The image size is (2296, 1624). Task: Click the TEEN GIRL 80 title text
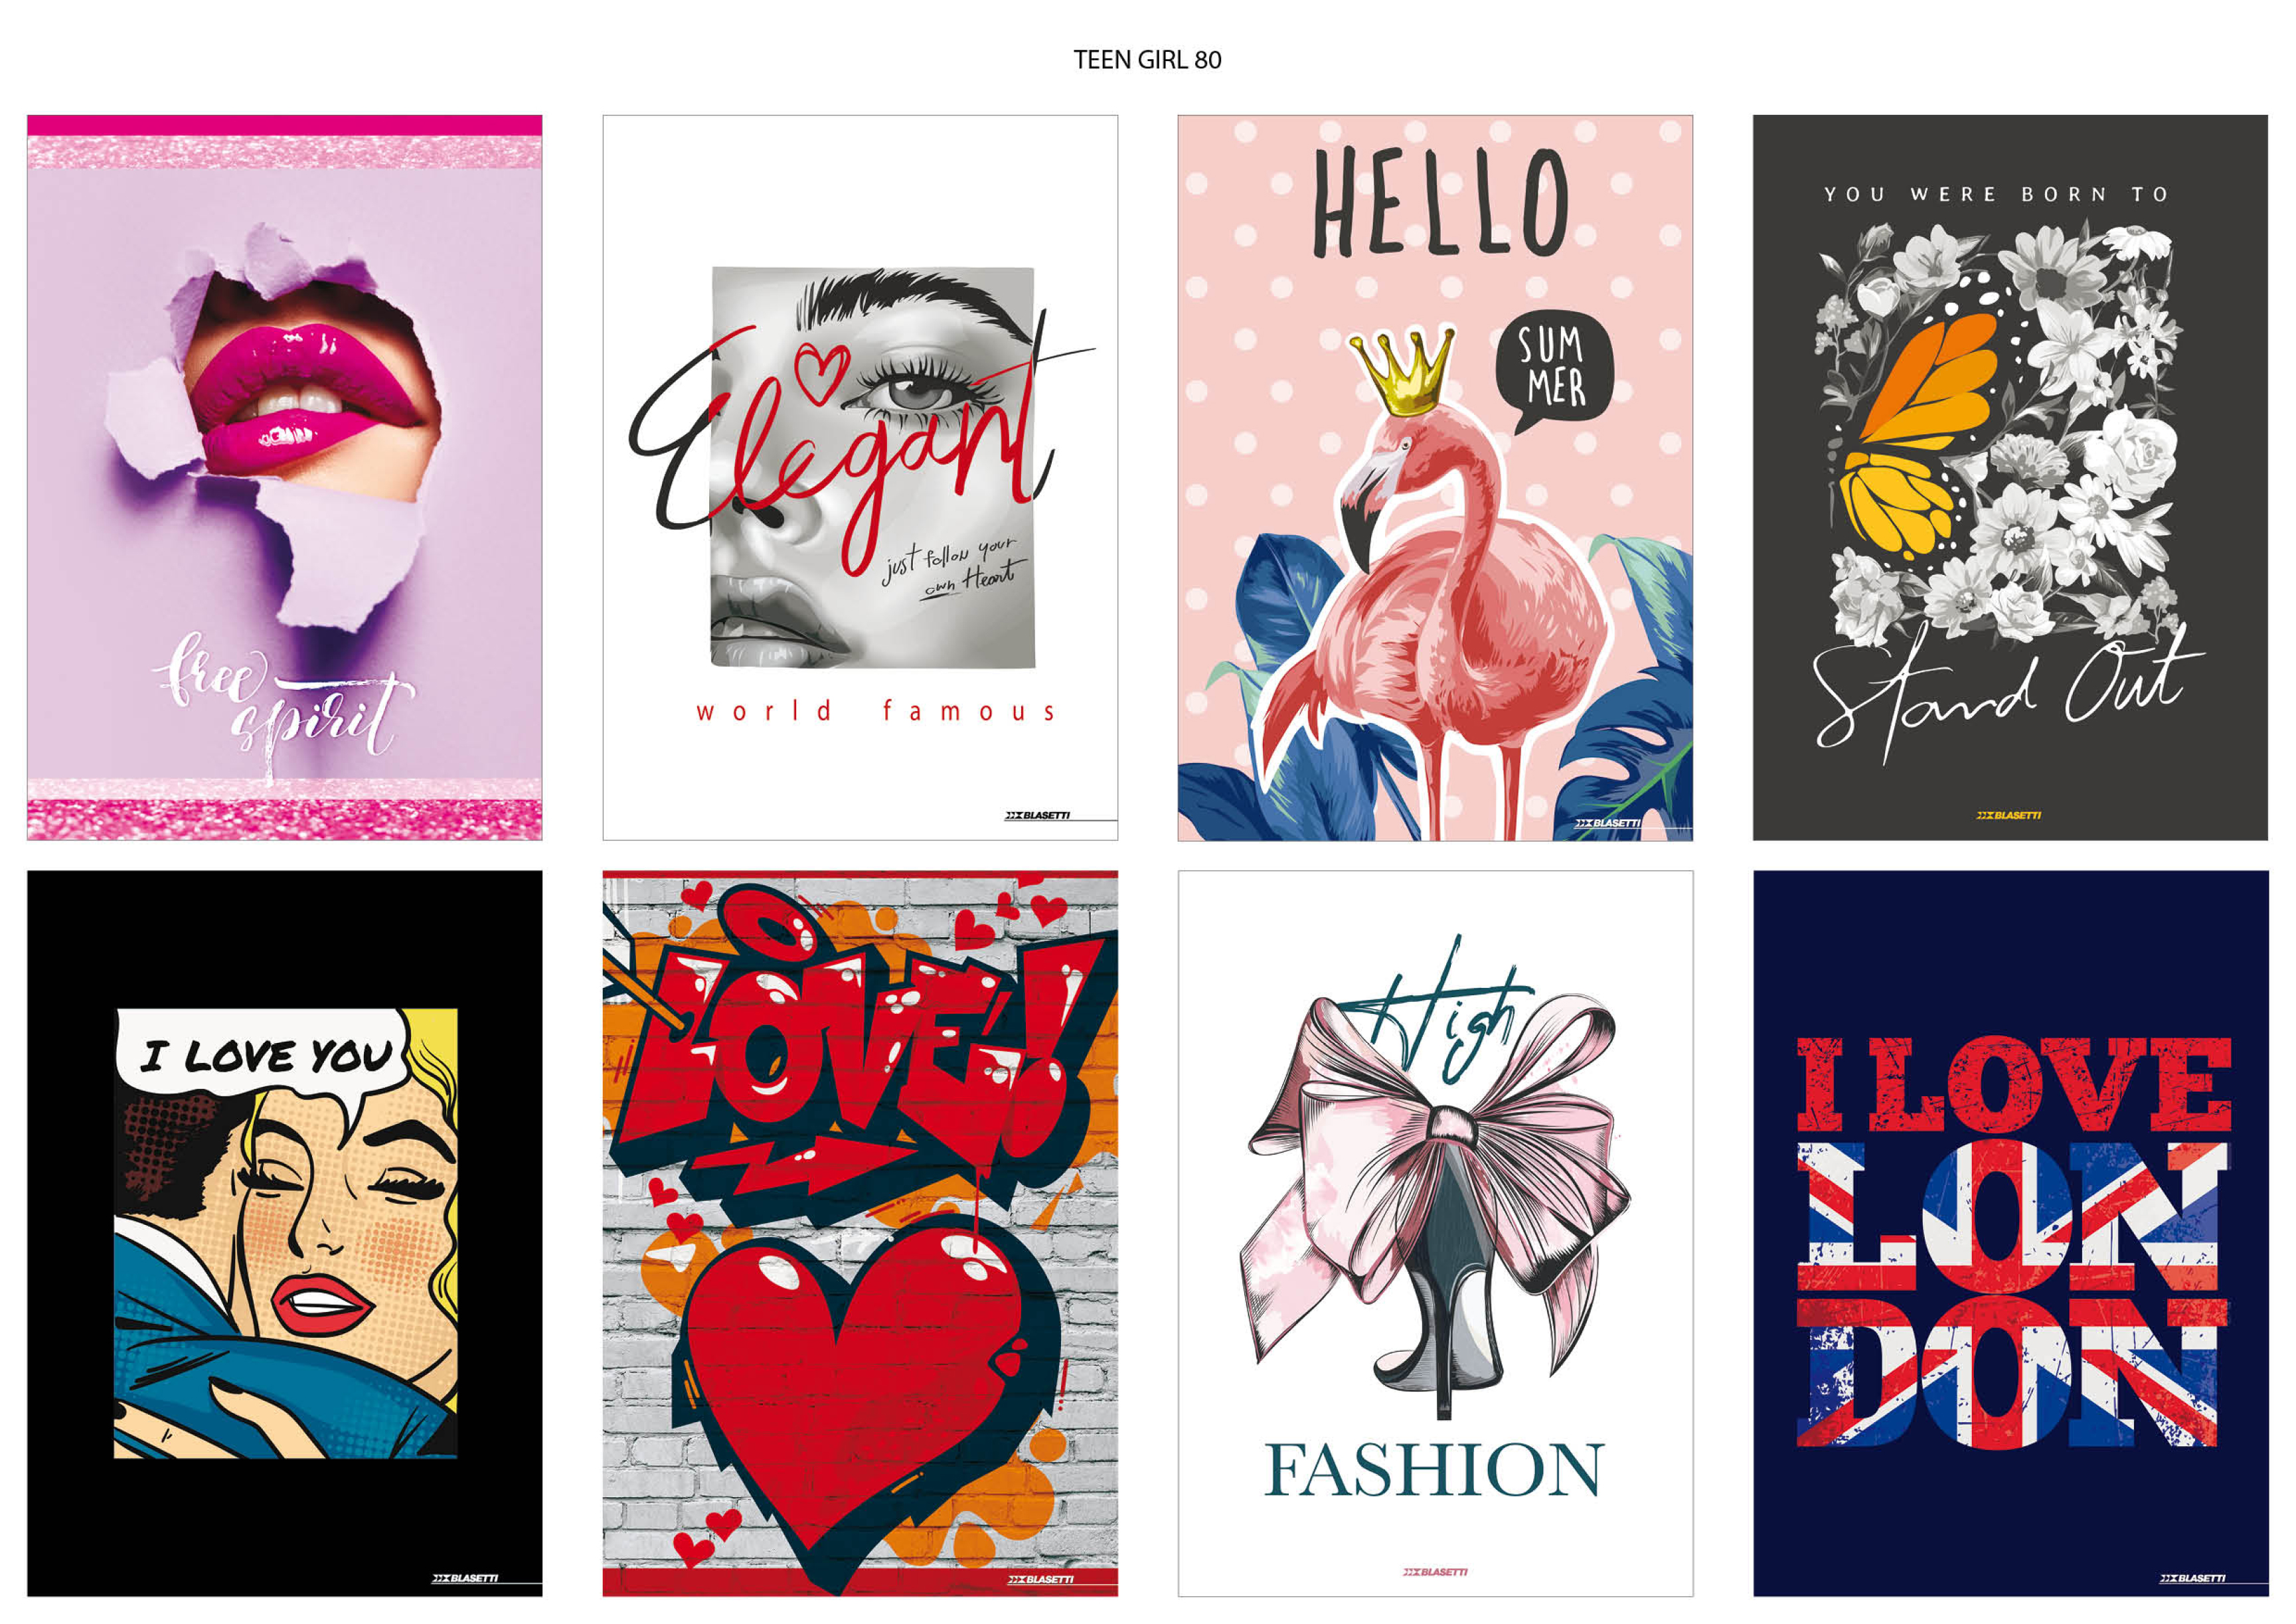coord(1147,60)
